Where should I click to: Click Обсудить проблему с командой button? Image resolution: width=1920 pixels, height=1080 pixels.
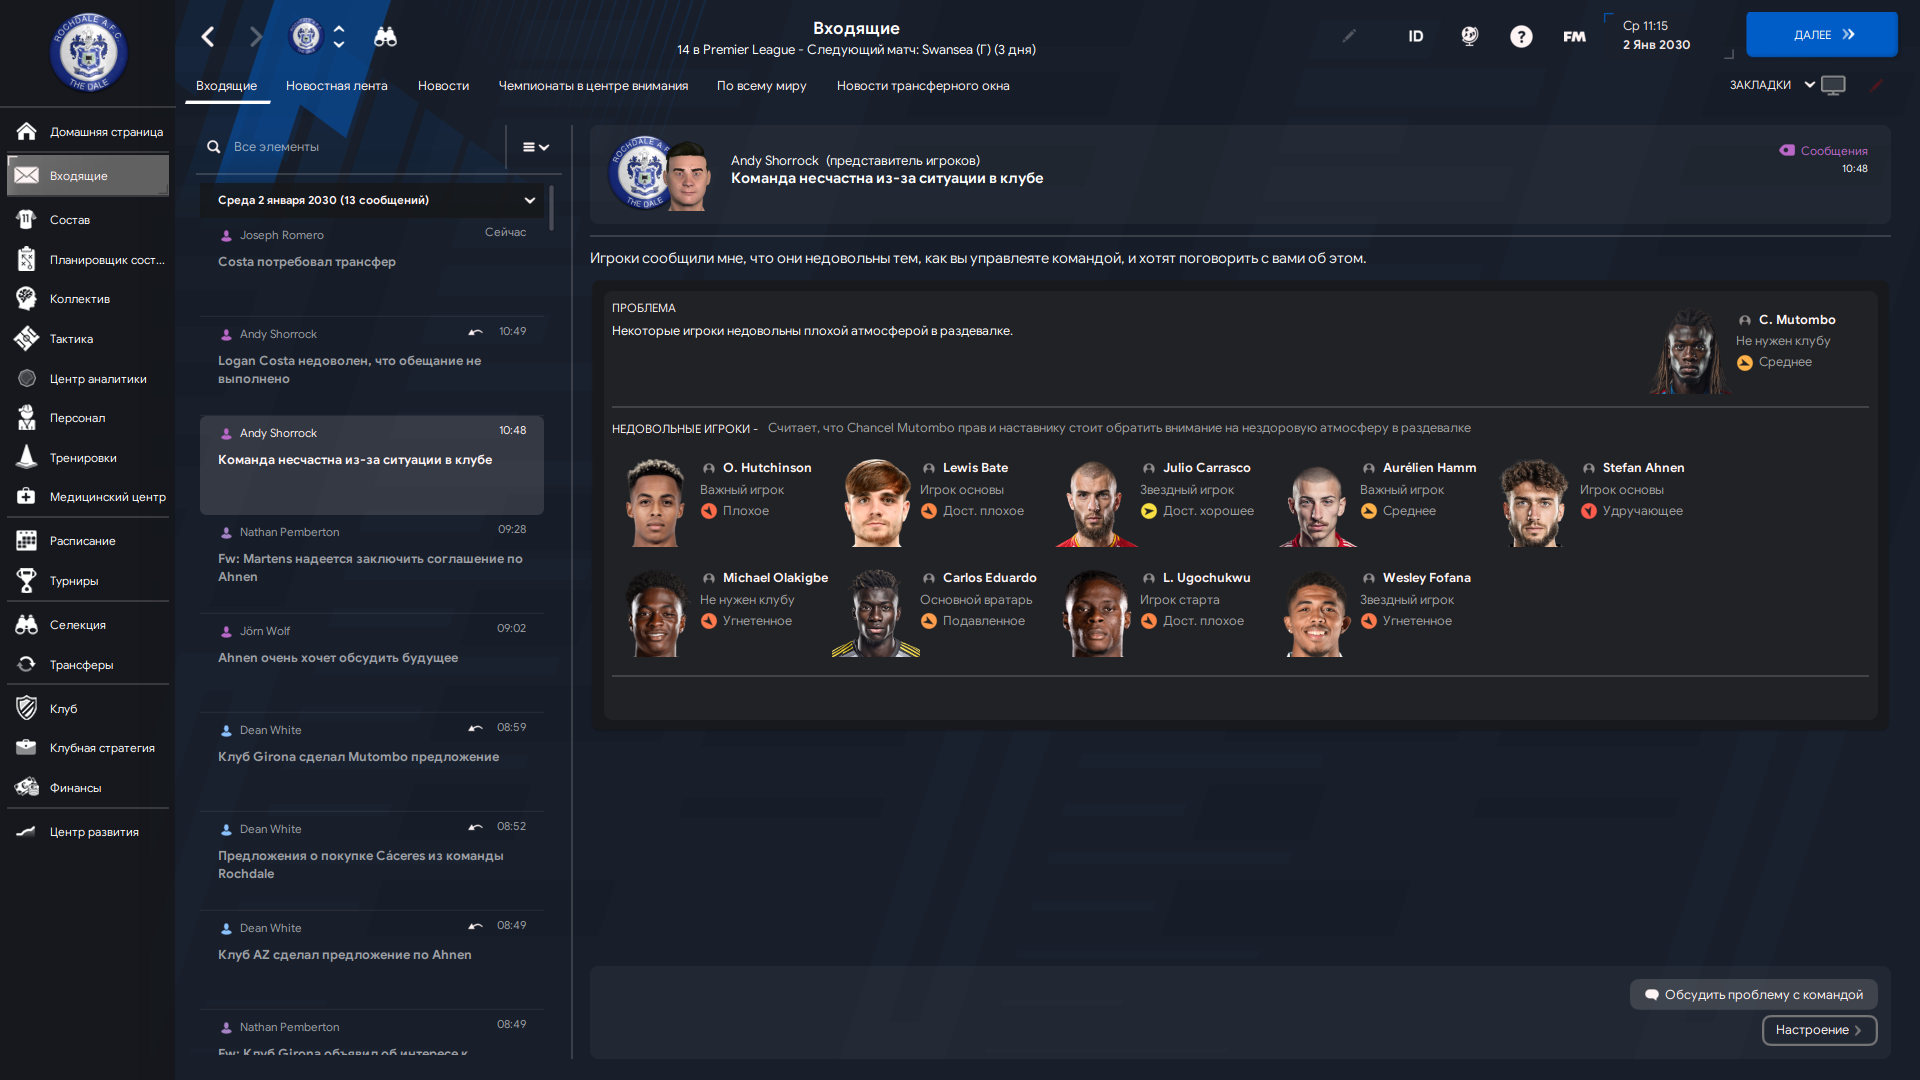click(1754, 994)
